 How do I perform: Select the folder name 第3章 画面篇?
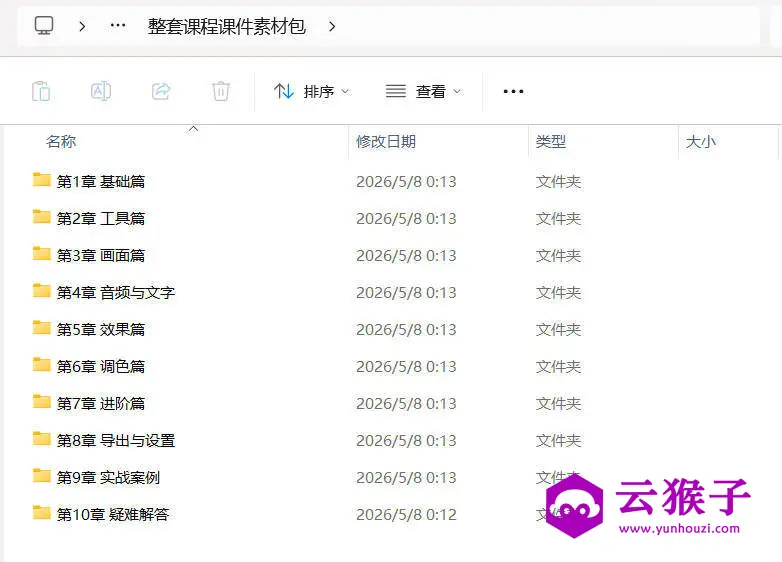click(101, 255)
